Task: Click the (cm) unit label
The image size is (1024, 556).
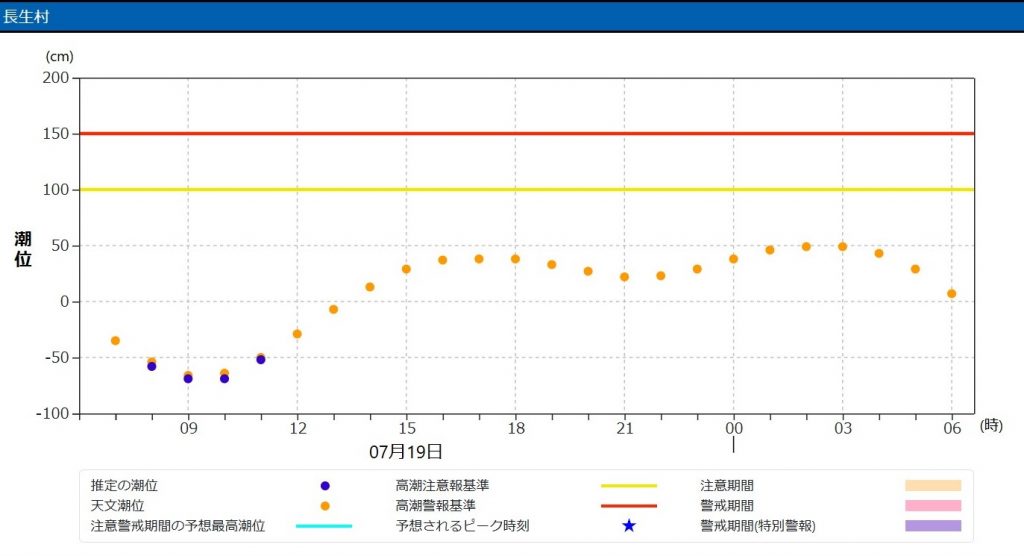Action: 59,57
